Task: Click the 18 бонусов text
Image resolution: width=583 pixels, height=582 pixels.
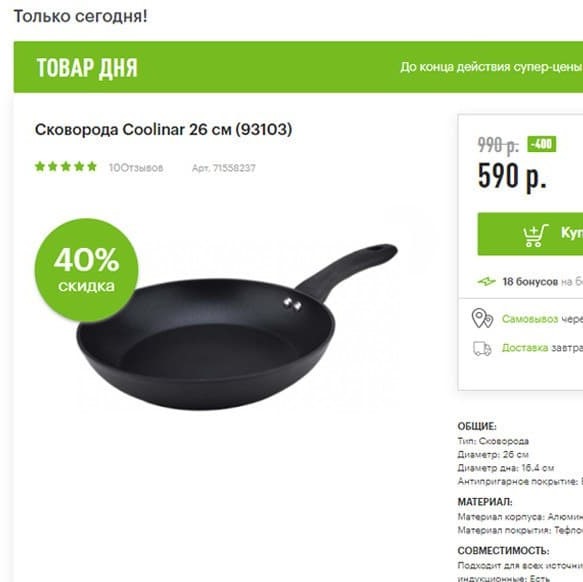Action: tap(530, 282)
